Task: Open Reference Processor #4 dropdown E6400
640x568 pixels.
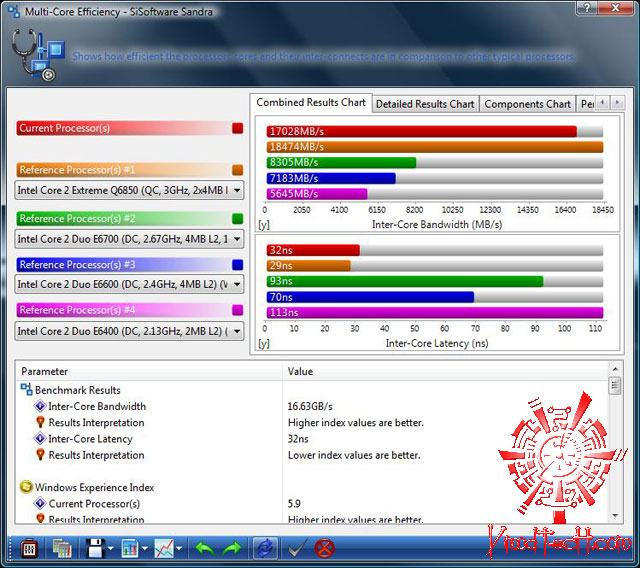Action: [129, 331]
